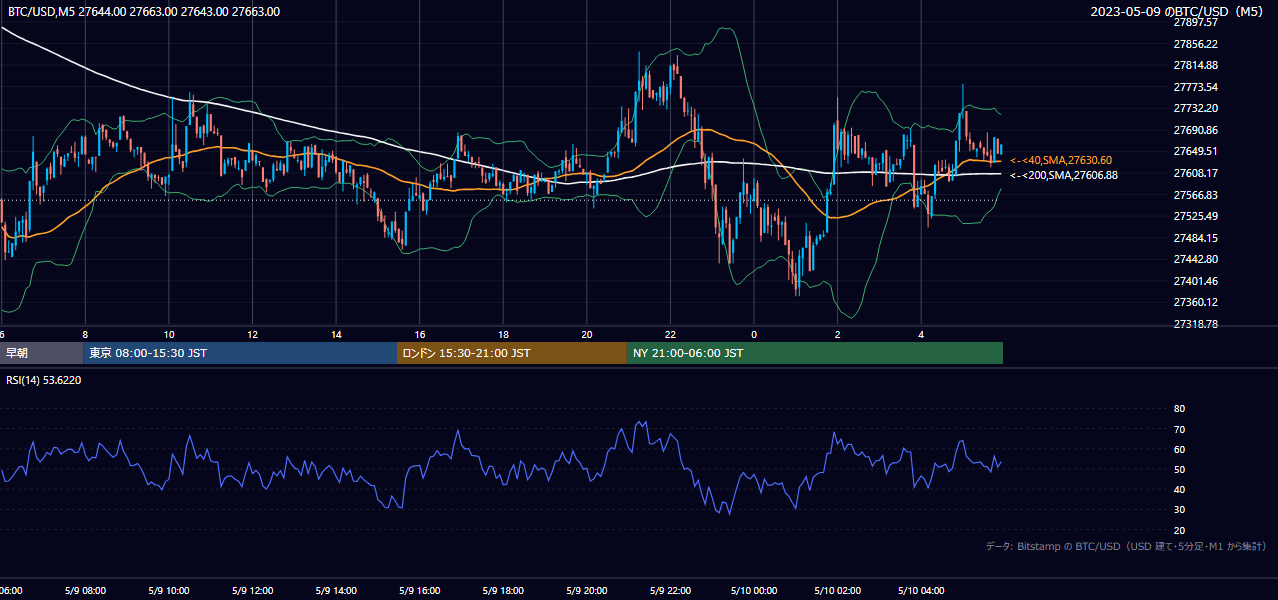Screen dimensions: 1278x600
Task: Click price axis label 27773.54
Action: [x=1195, y=87]
